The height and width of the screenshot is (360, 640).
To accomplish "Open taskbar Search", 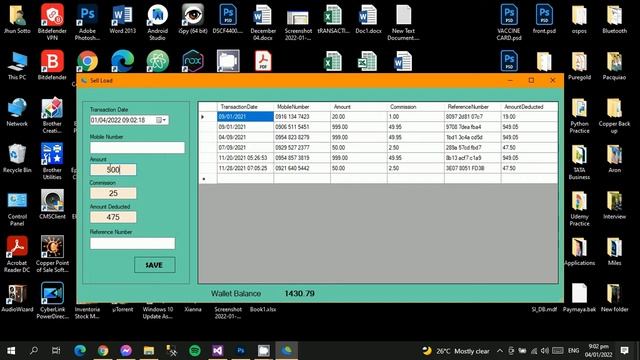I will pyautogui.click(x=34, y=350).
